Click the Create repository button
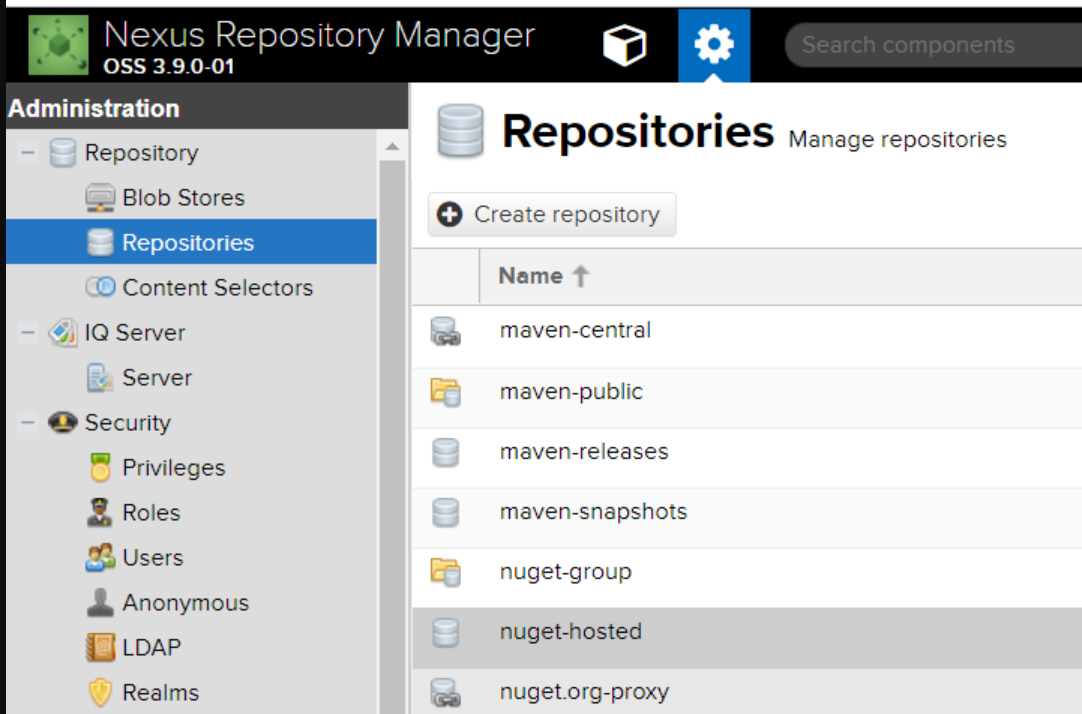Screen dimensions: 1082x714 [552, 215]
